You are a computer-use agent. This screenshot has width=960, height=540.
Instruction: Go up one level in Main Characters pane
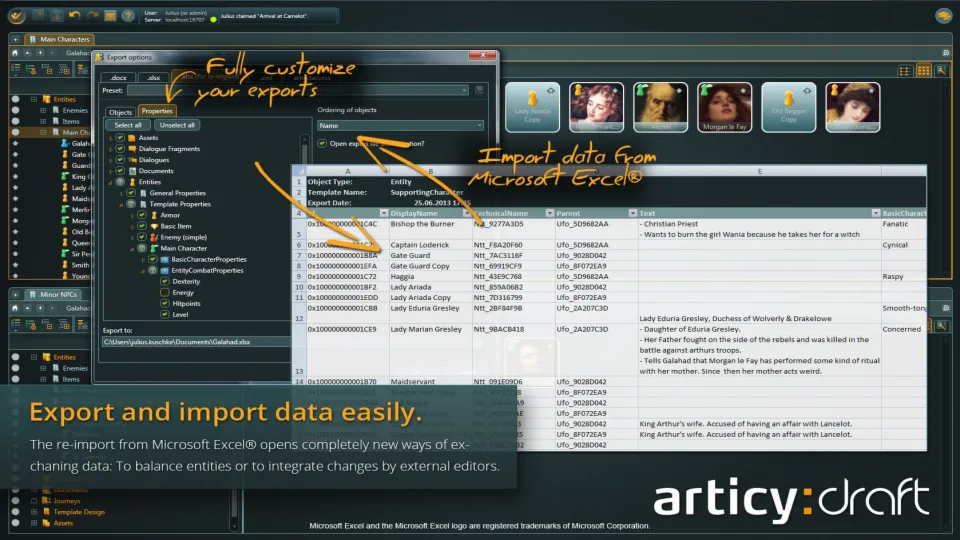click(x=28, y=53)
